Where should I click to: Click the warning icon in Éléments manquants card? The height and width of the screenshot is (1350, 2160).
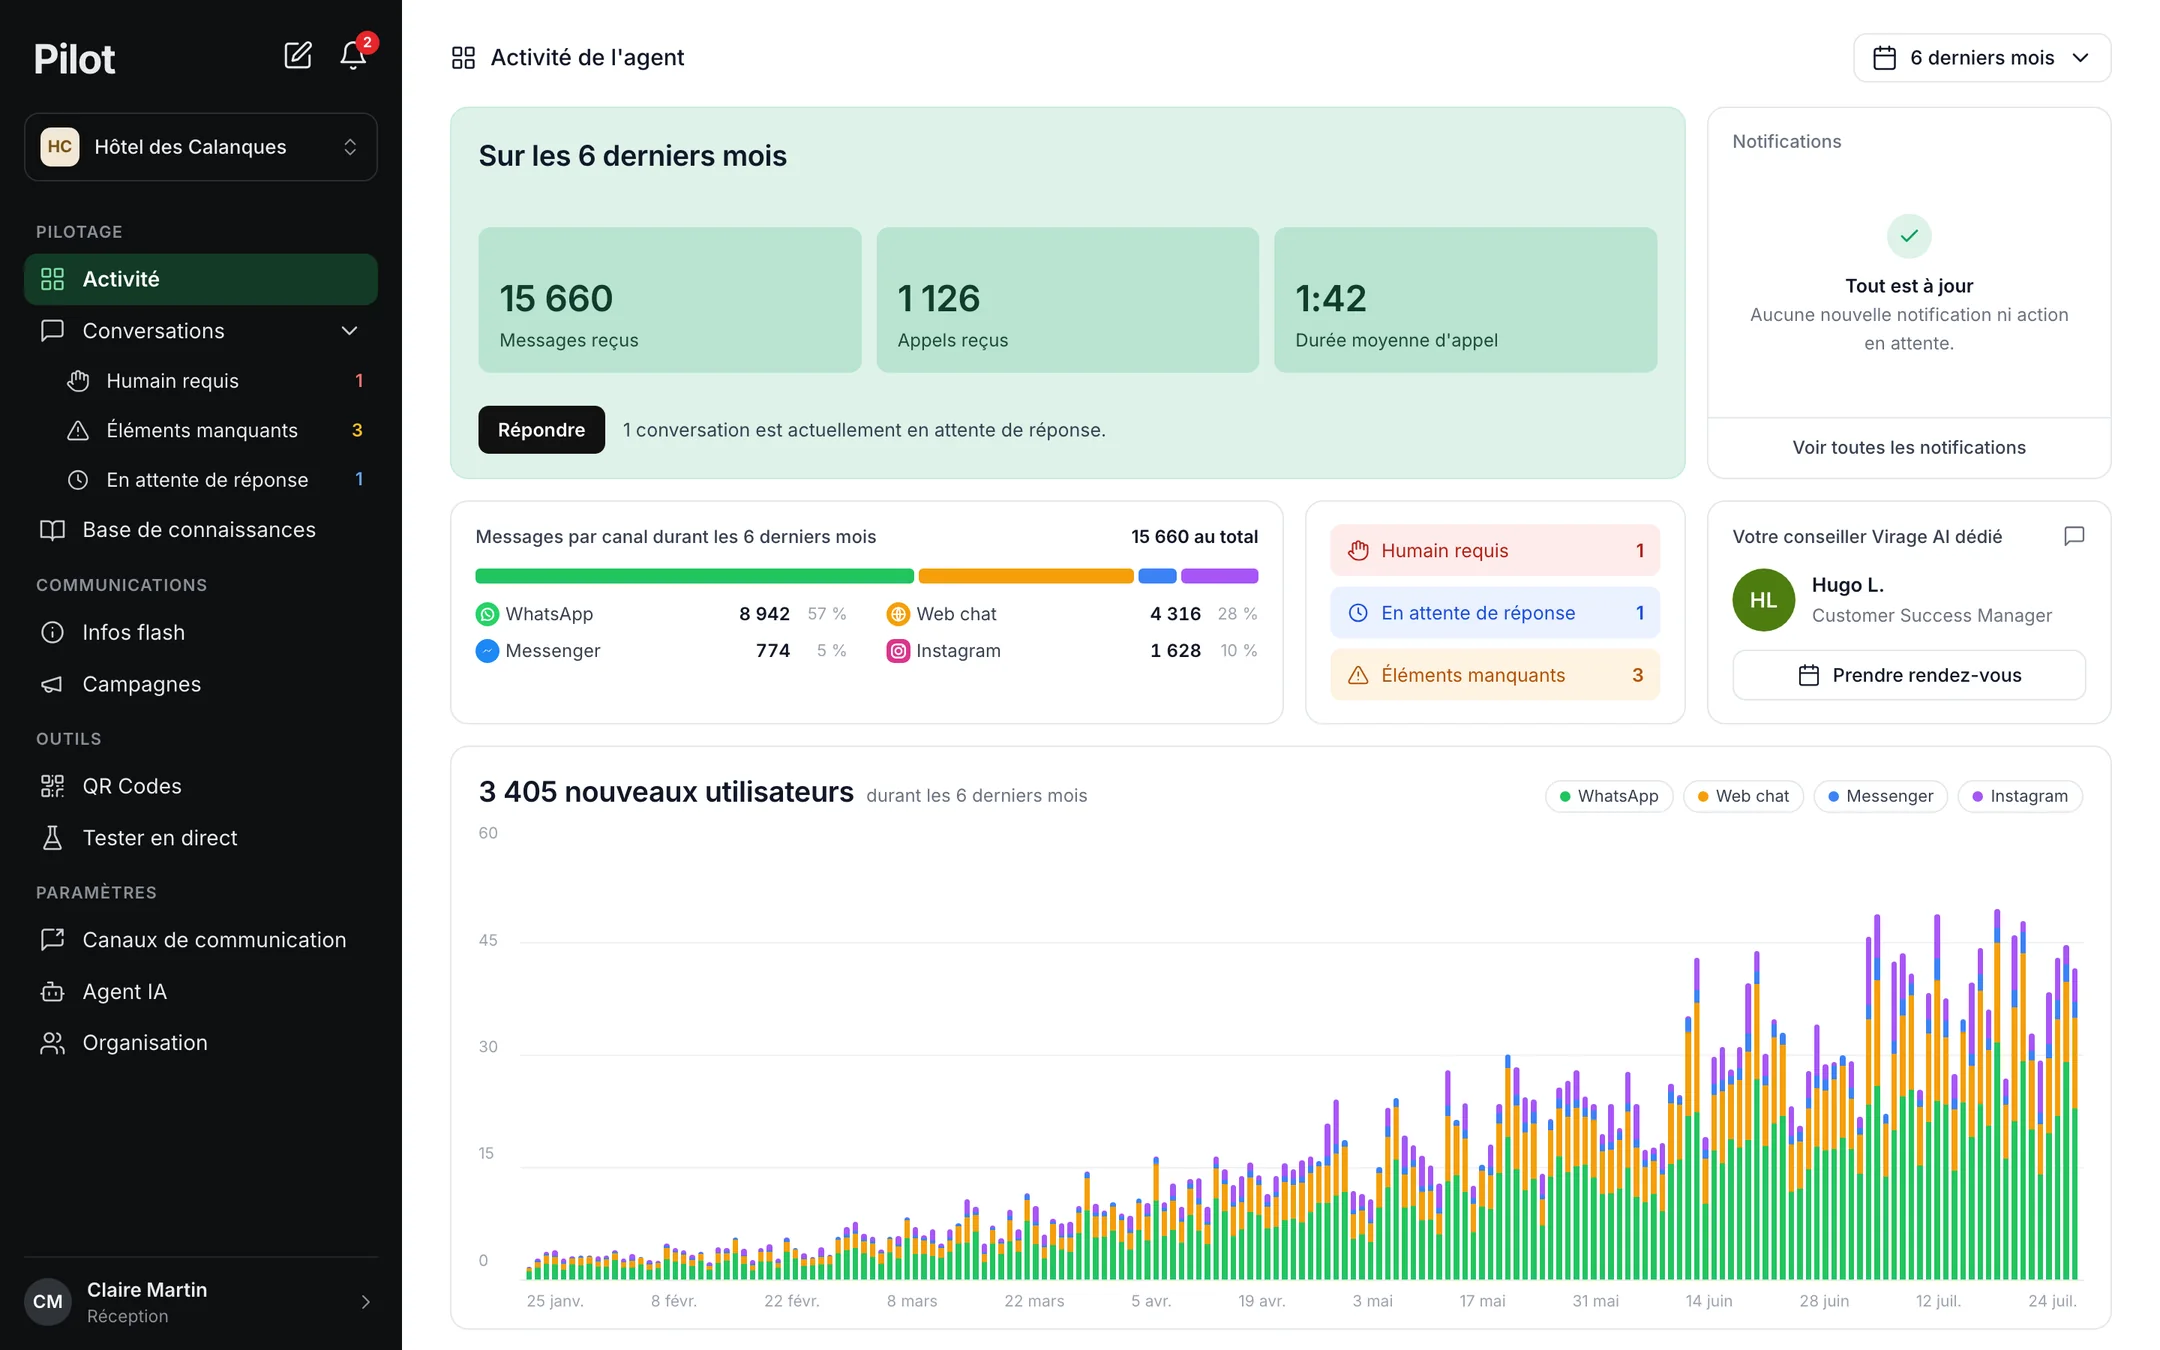tap(1358, 675)
